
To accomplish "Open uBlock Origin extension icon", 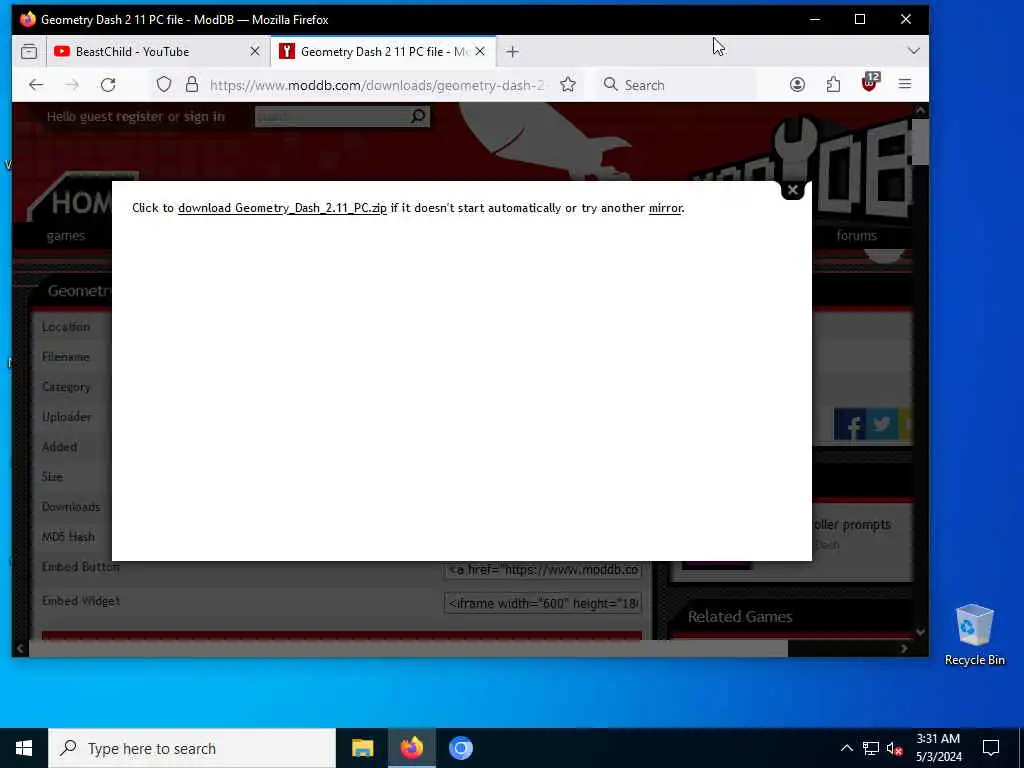I will click(x=869, y=83).
